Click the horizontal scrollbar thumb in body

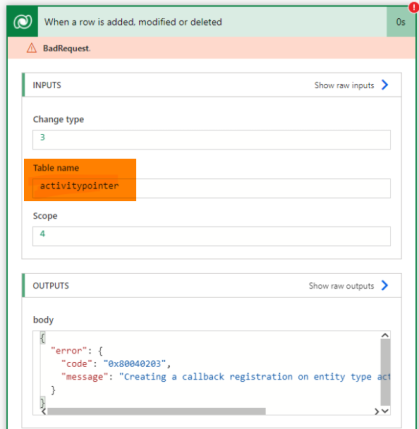pyautogui.click(x=156, y=411)
